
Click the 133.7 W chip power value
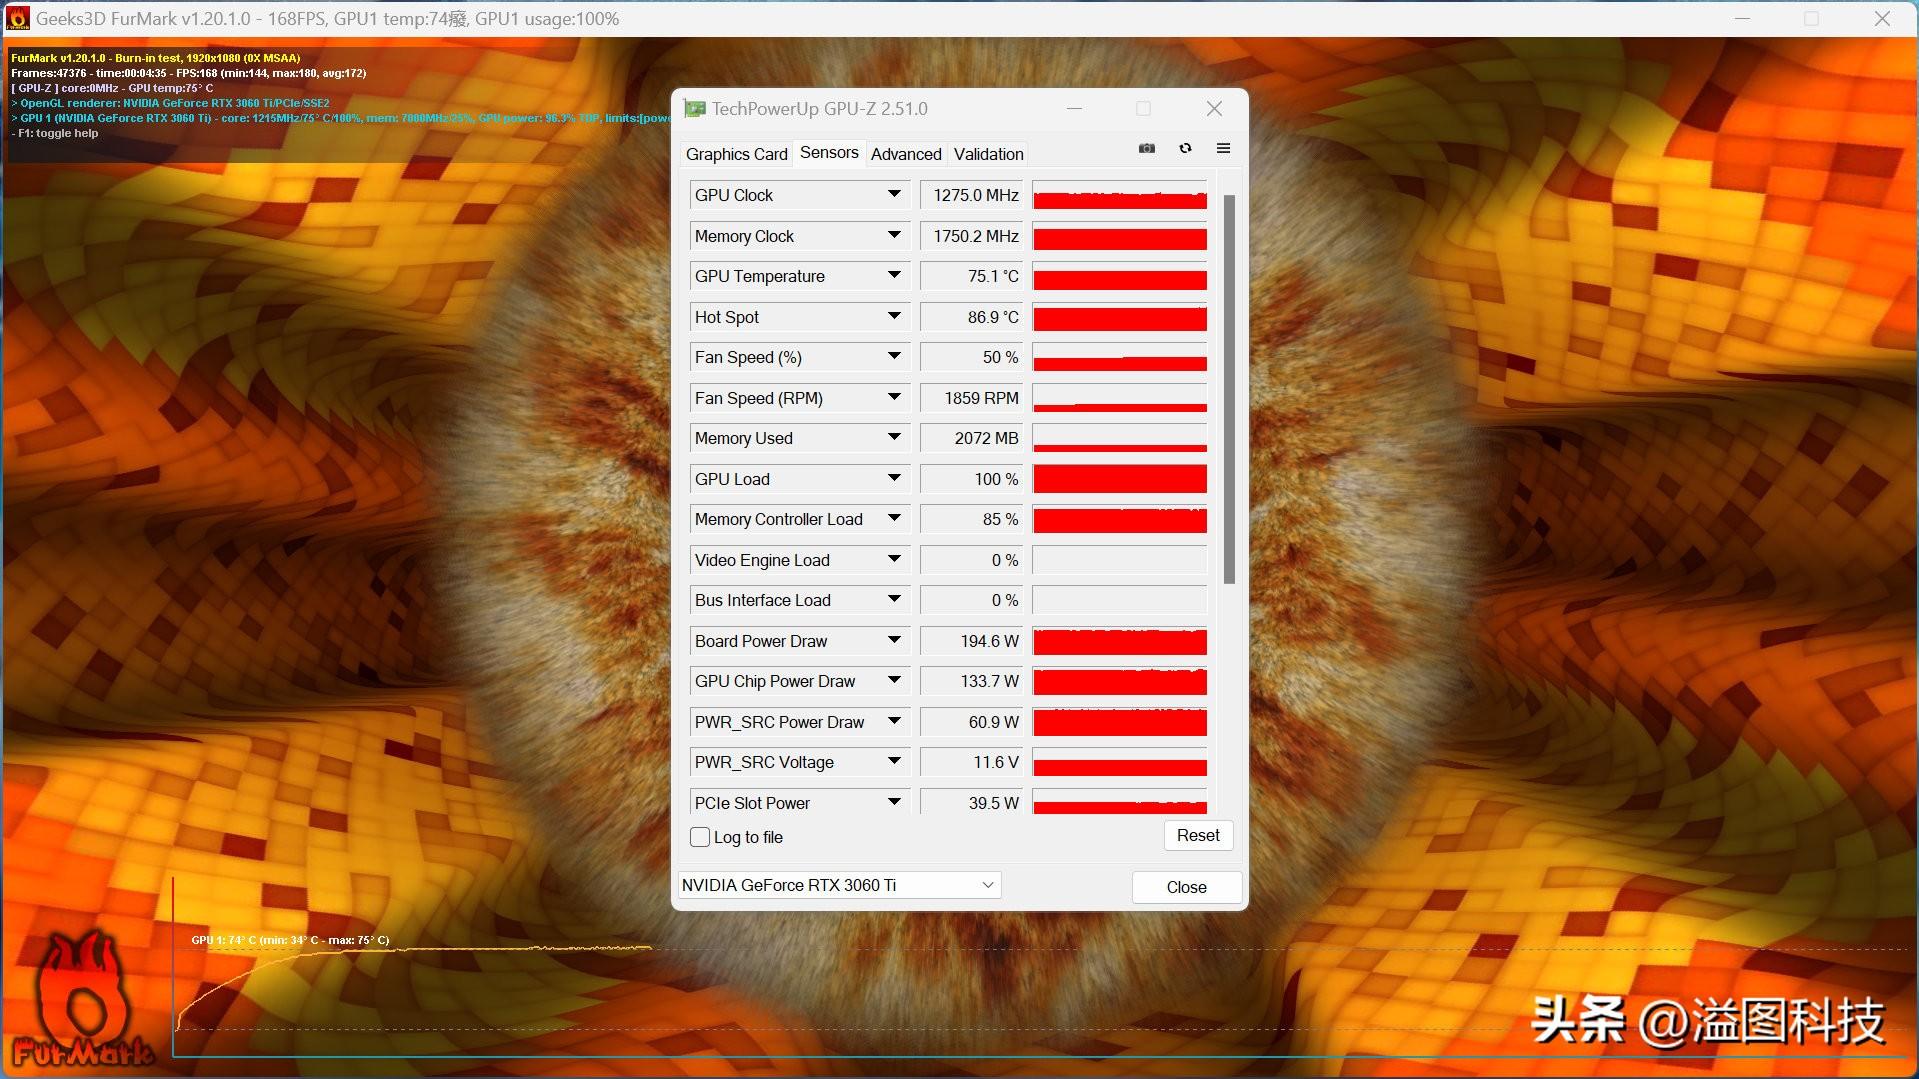[971, 681]
